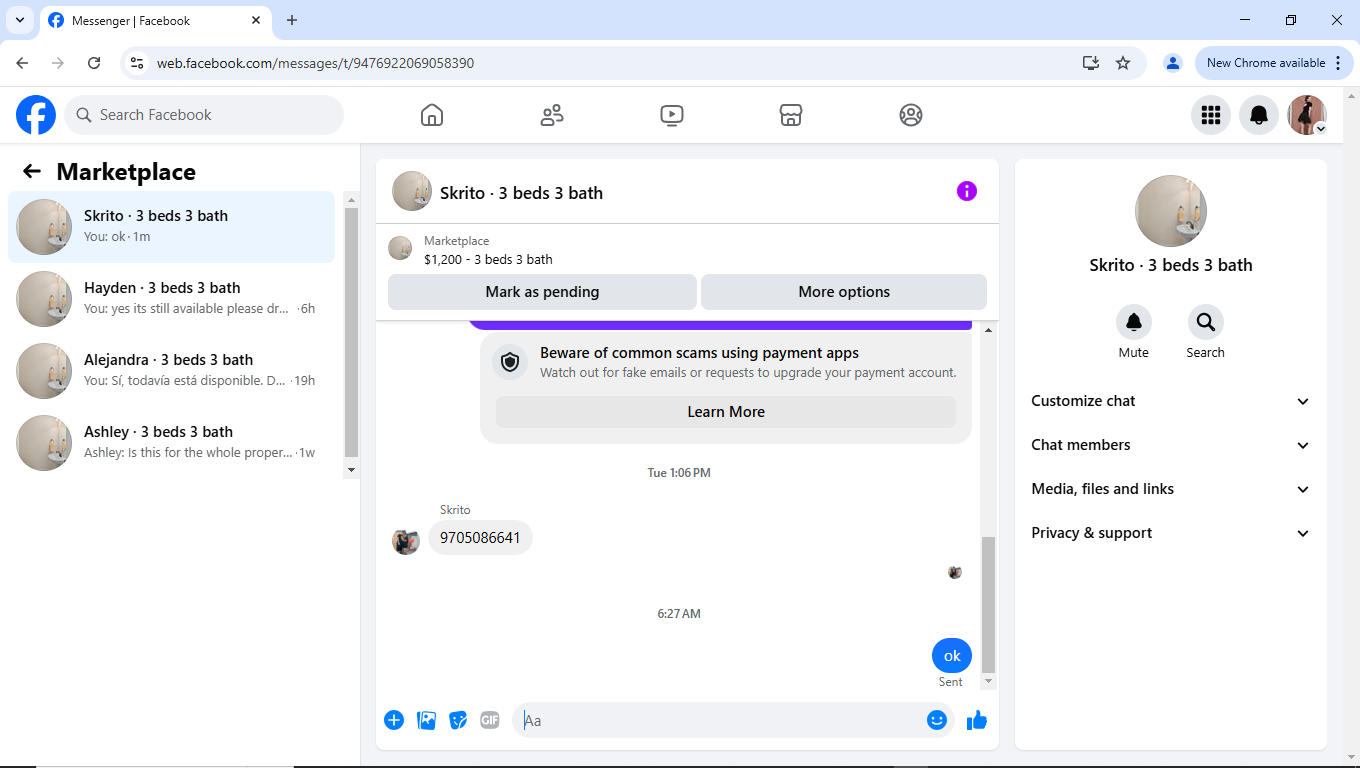The width and height of the screenshot is (1360, 768).
Task: Click the Beware of common scams heading
Action: point(699,353)
